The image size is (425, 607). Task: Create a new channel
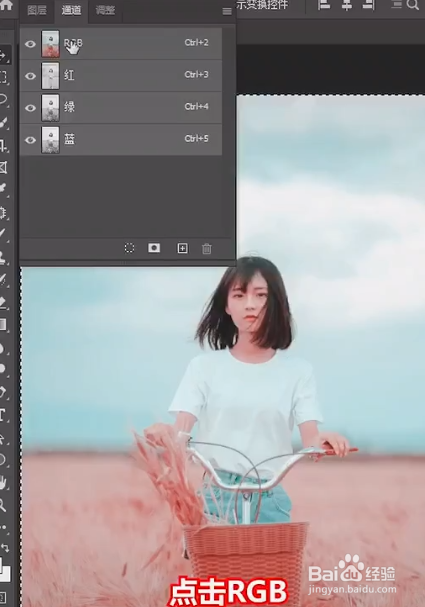click(x=182, y=248)
